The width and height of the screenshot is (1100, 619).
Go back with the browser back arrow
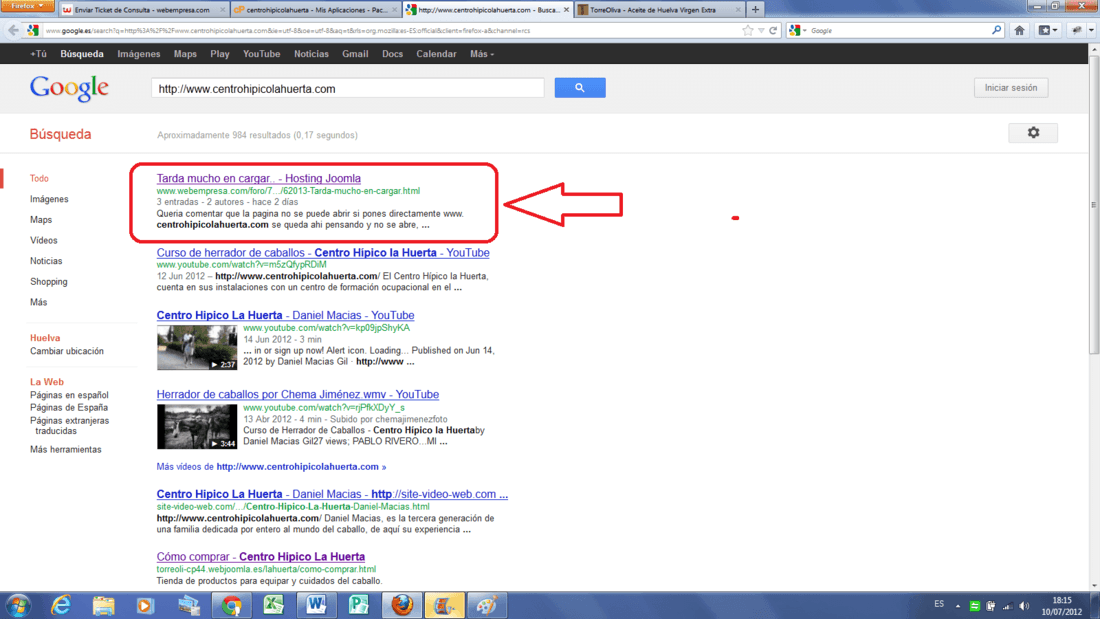point(13,30)
